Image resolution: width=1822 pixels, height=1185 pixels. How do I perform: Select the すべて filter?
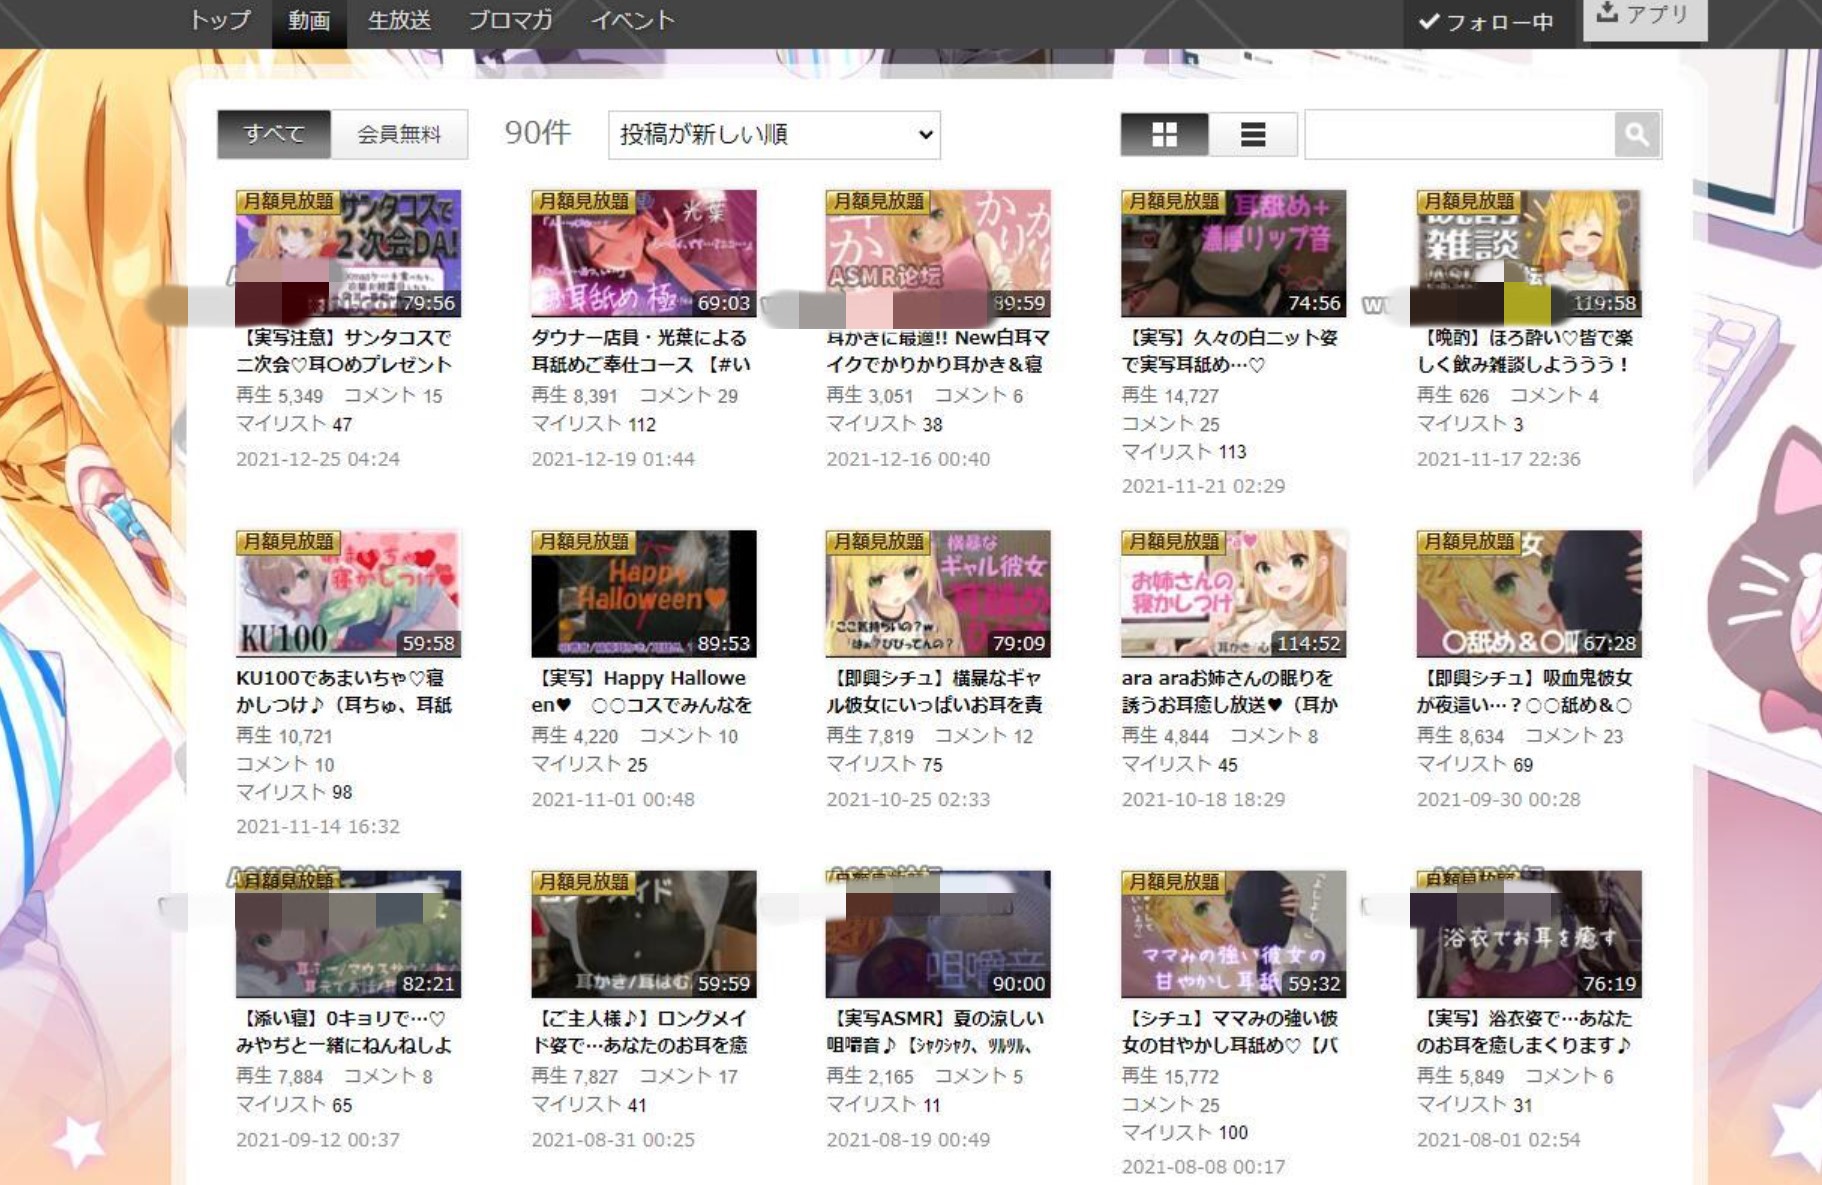[272, 134]
